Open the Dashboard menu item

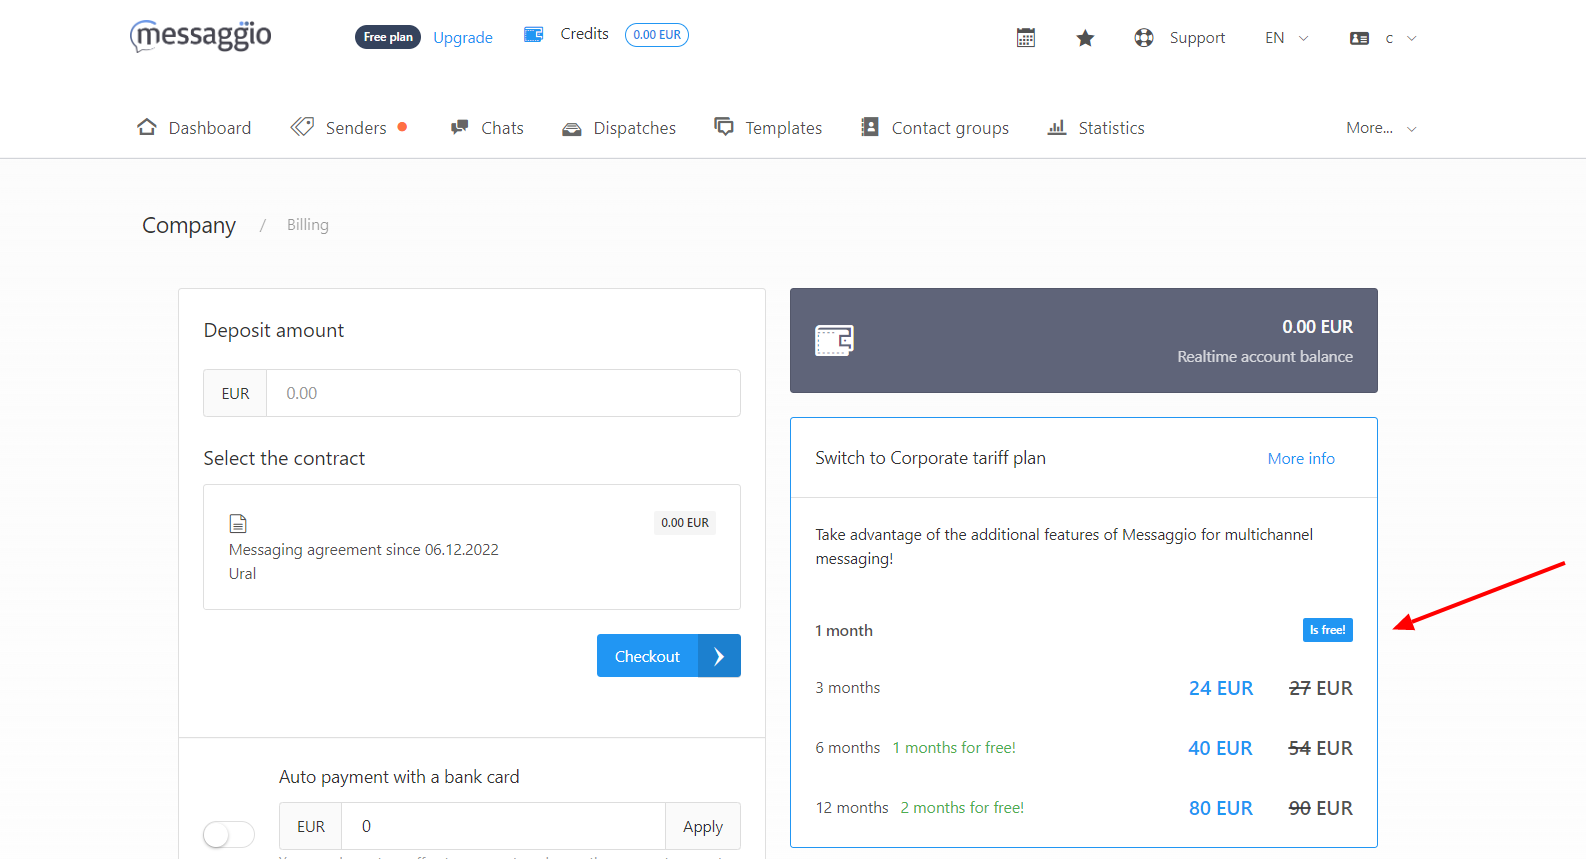(194, 128)
